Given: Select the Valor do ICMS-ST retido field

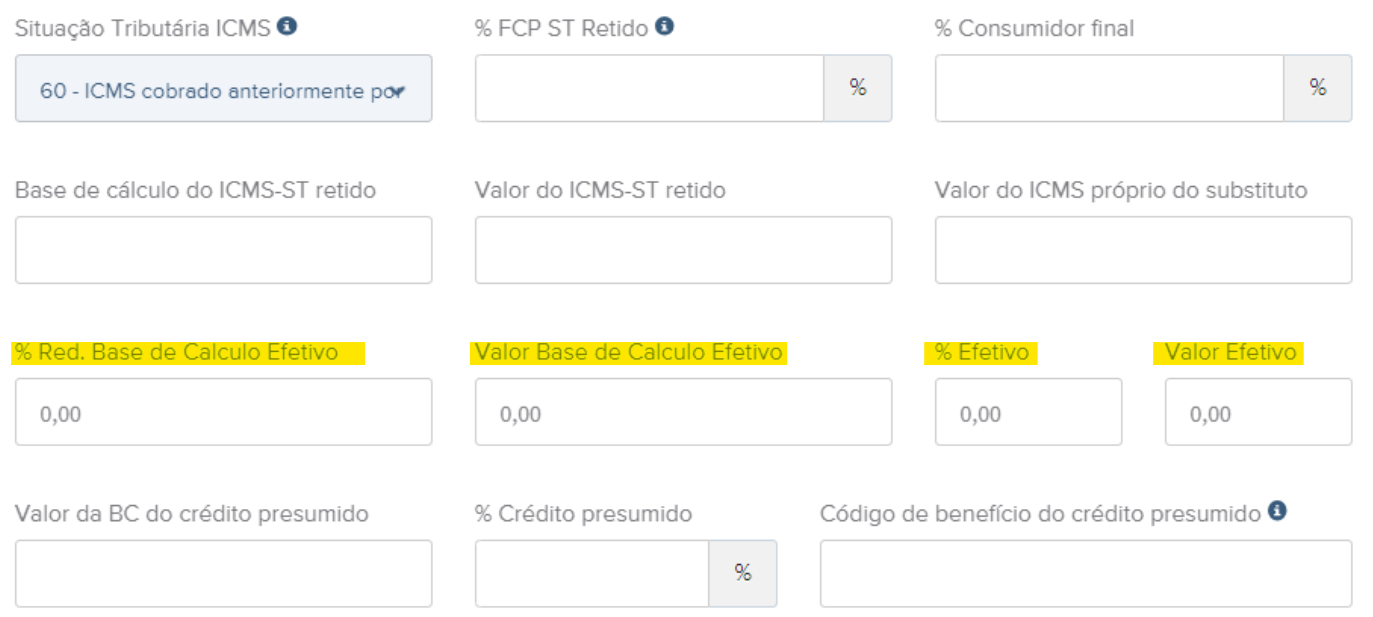Looking at the screenshot, I should [x=683, y=250].
